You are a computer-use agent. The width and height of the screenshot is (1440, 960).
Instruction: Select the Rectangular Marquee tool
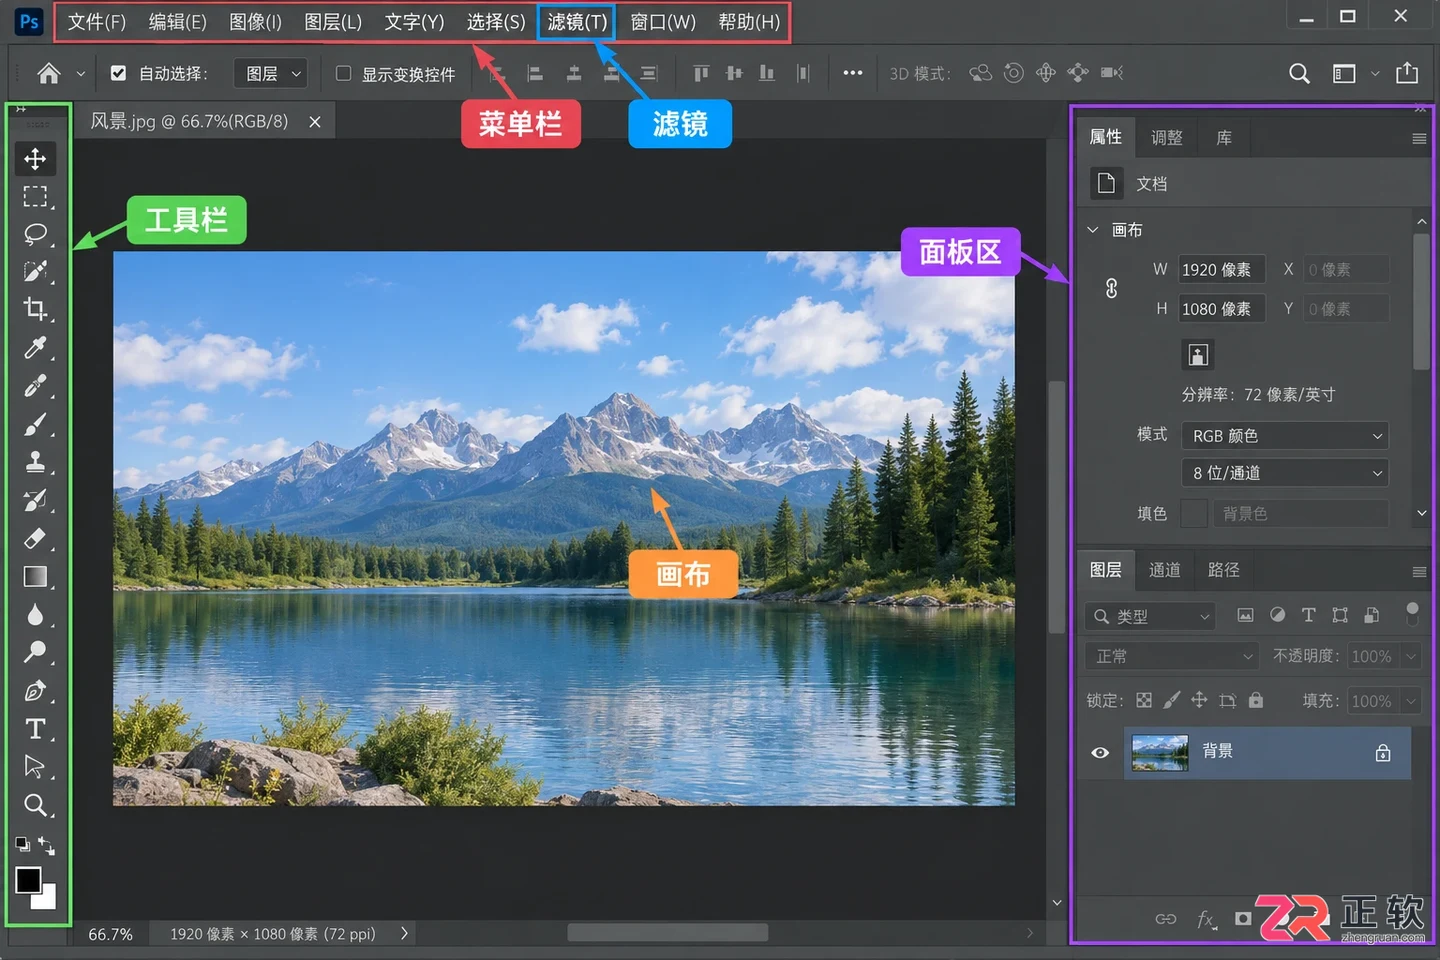35,196
